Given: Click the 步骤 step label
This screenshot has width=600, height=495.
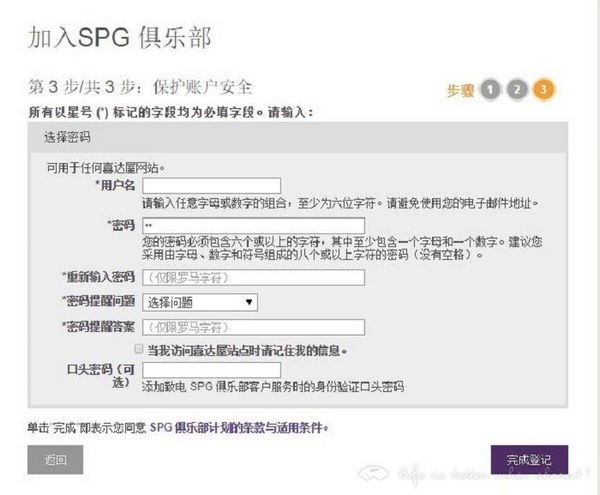Looking at the screenshot, I should point(460,91).
